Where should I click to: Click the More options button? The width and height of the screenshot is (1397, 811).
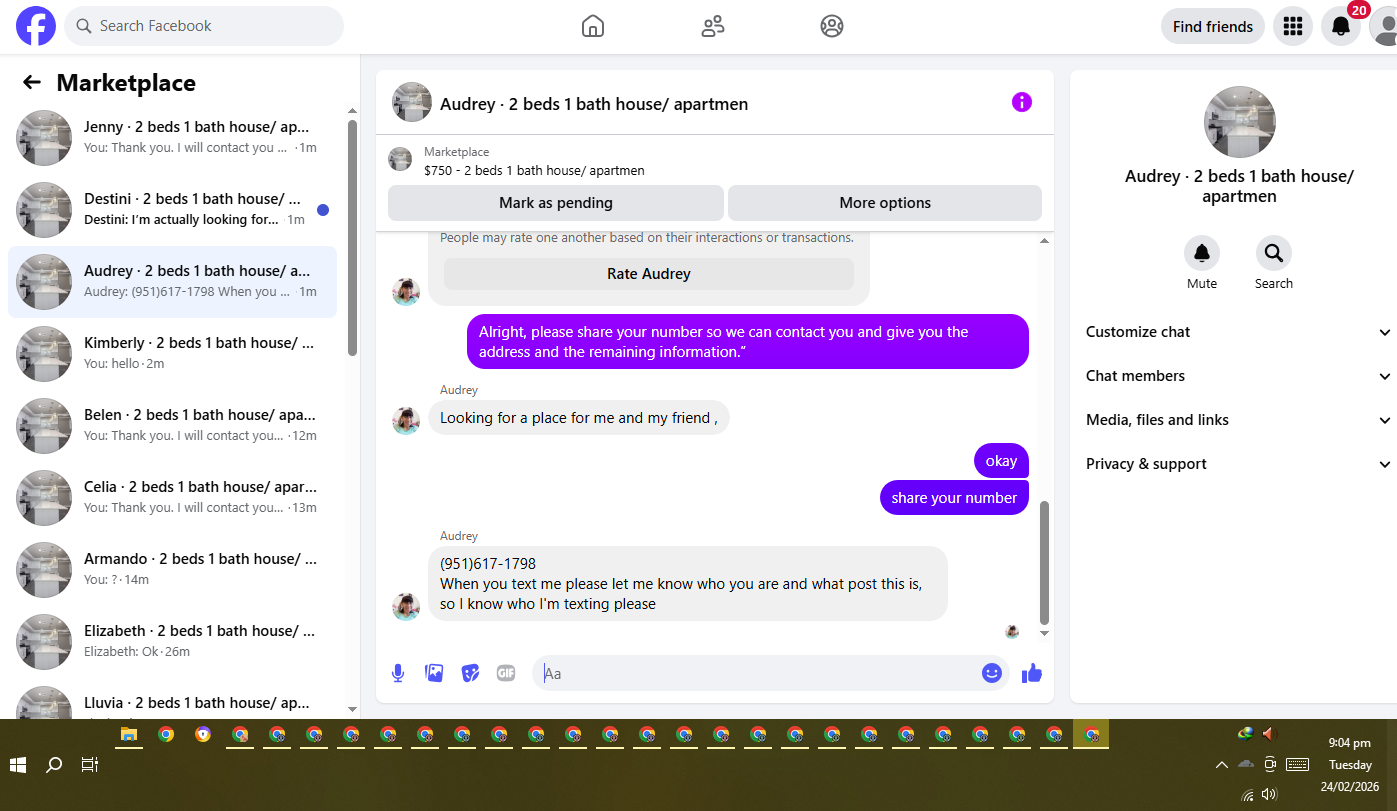point(885,202)
